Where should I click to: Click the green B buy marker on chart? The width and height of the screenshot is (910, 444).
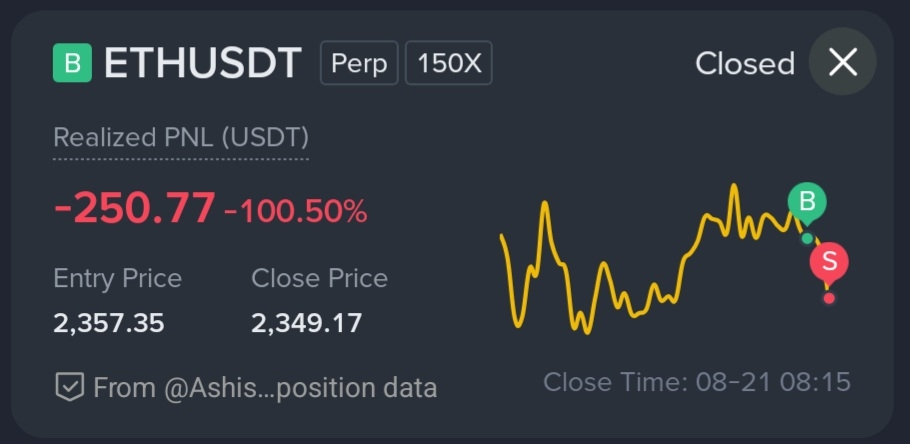807,204
